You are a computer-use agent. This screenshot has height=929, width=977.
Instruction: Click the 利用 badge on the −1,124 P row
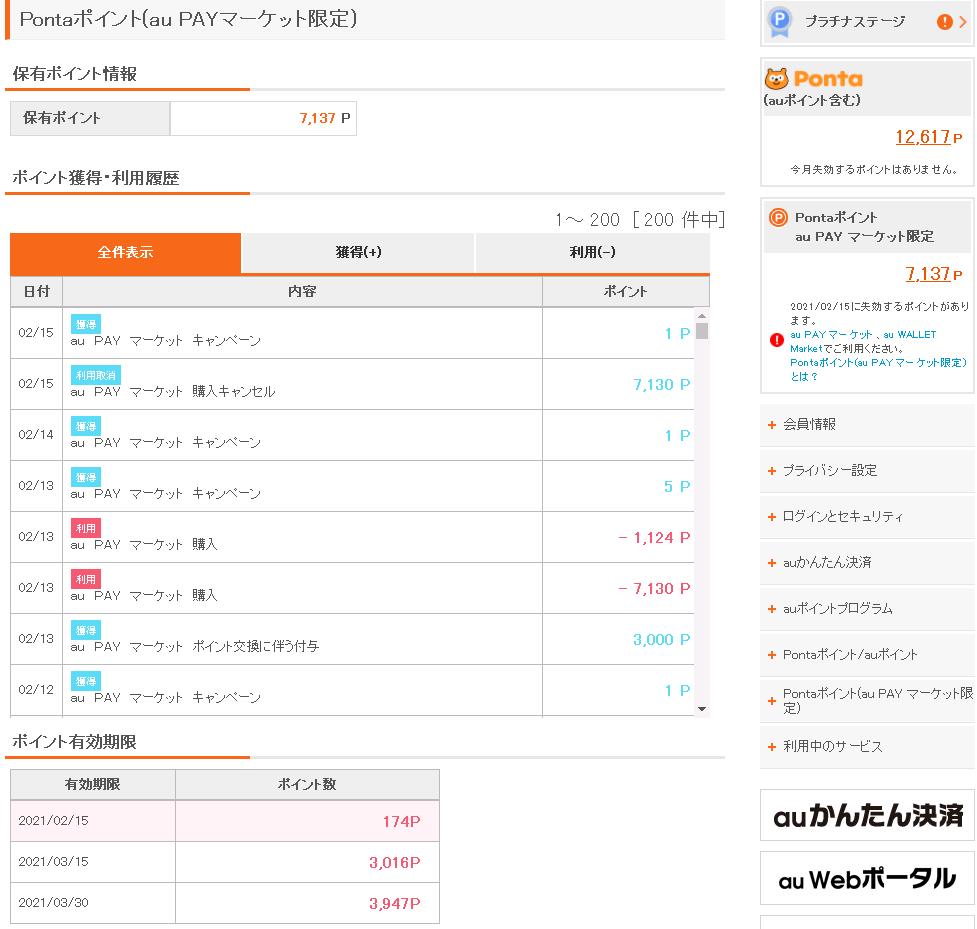point(86,528)
